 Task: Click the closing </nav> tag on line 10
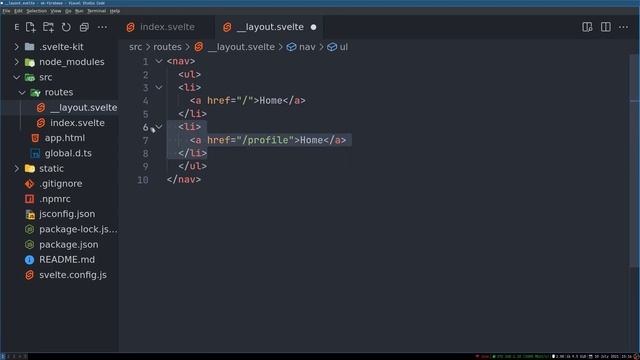[x=184, y=180]
